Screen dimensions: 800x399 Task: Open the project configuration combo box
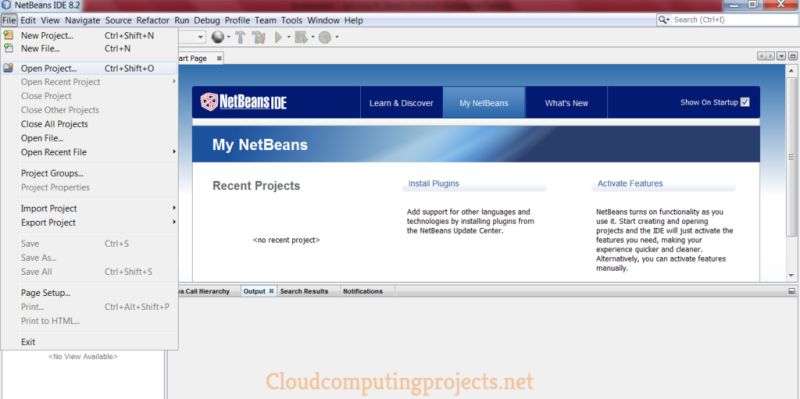pyautogui.click(x=192, y=37)
